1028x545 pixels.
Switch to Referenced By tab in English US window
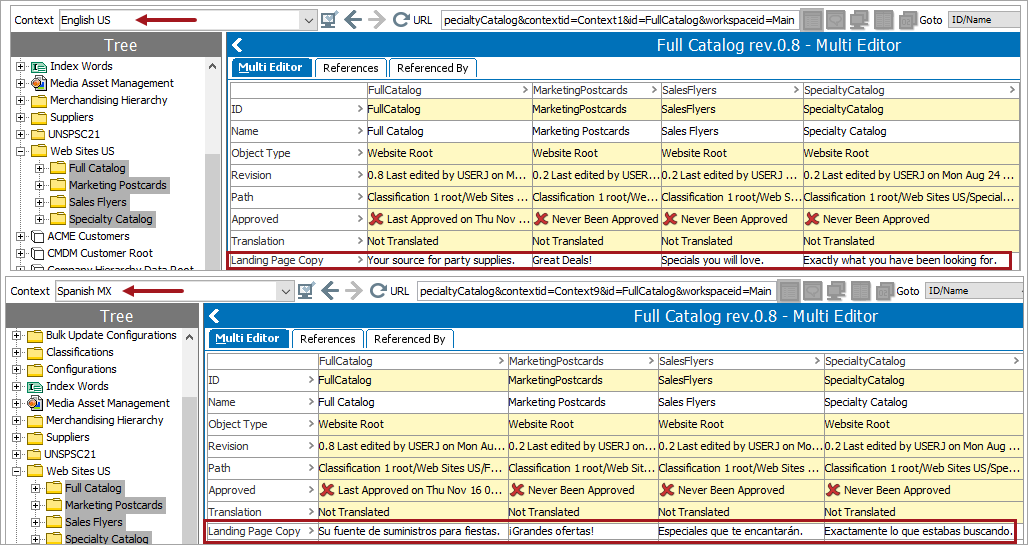pos(433,68)
